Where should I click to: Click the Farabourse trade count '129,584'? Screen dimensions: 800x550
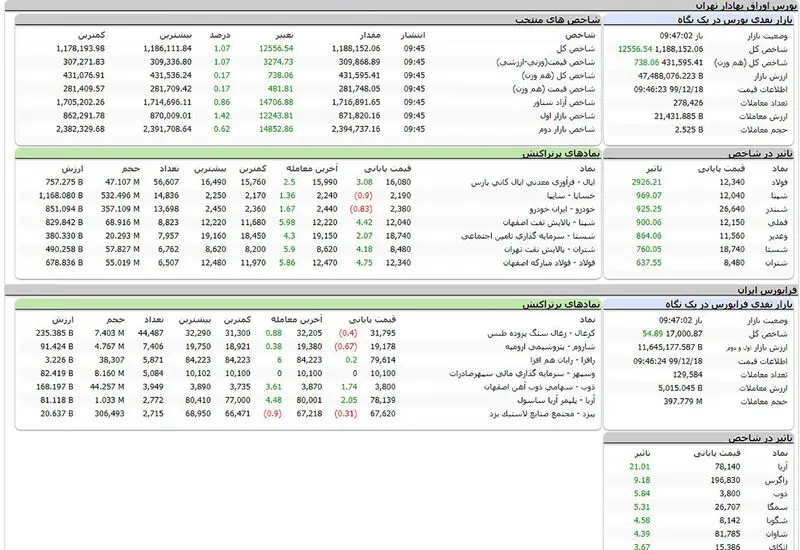688,374
